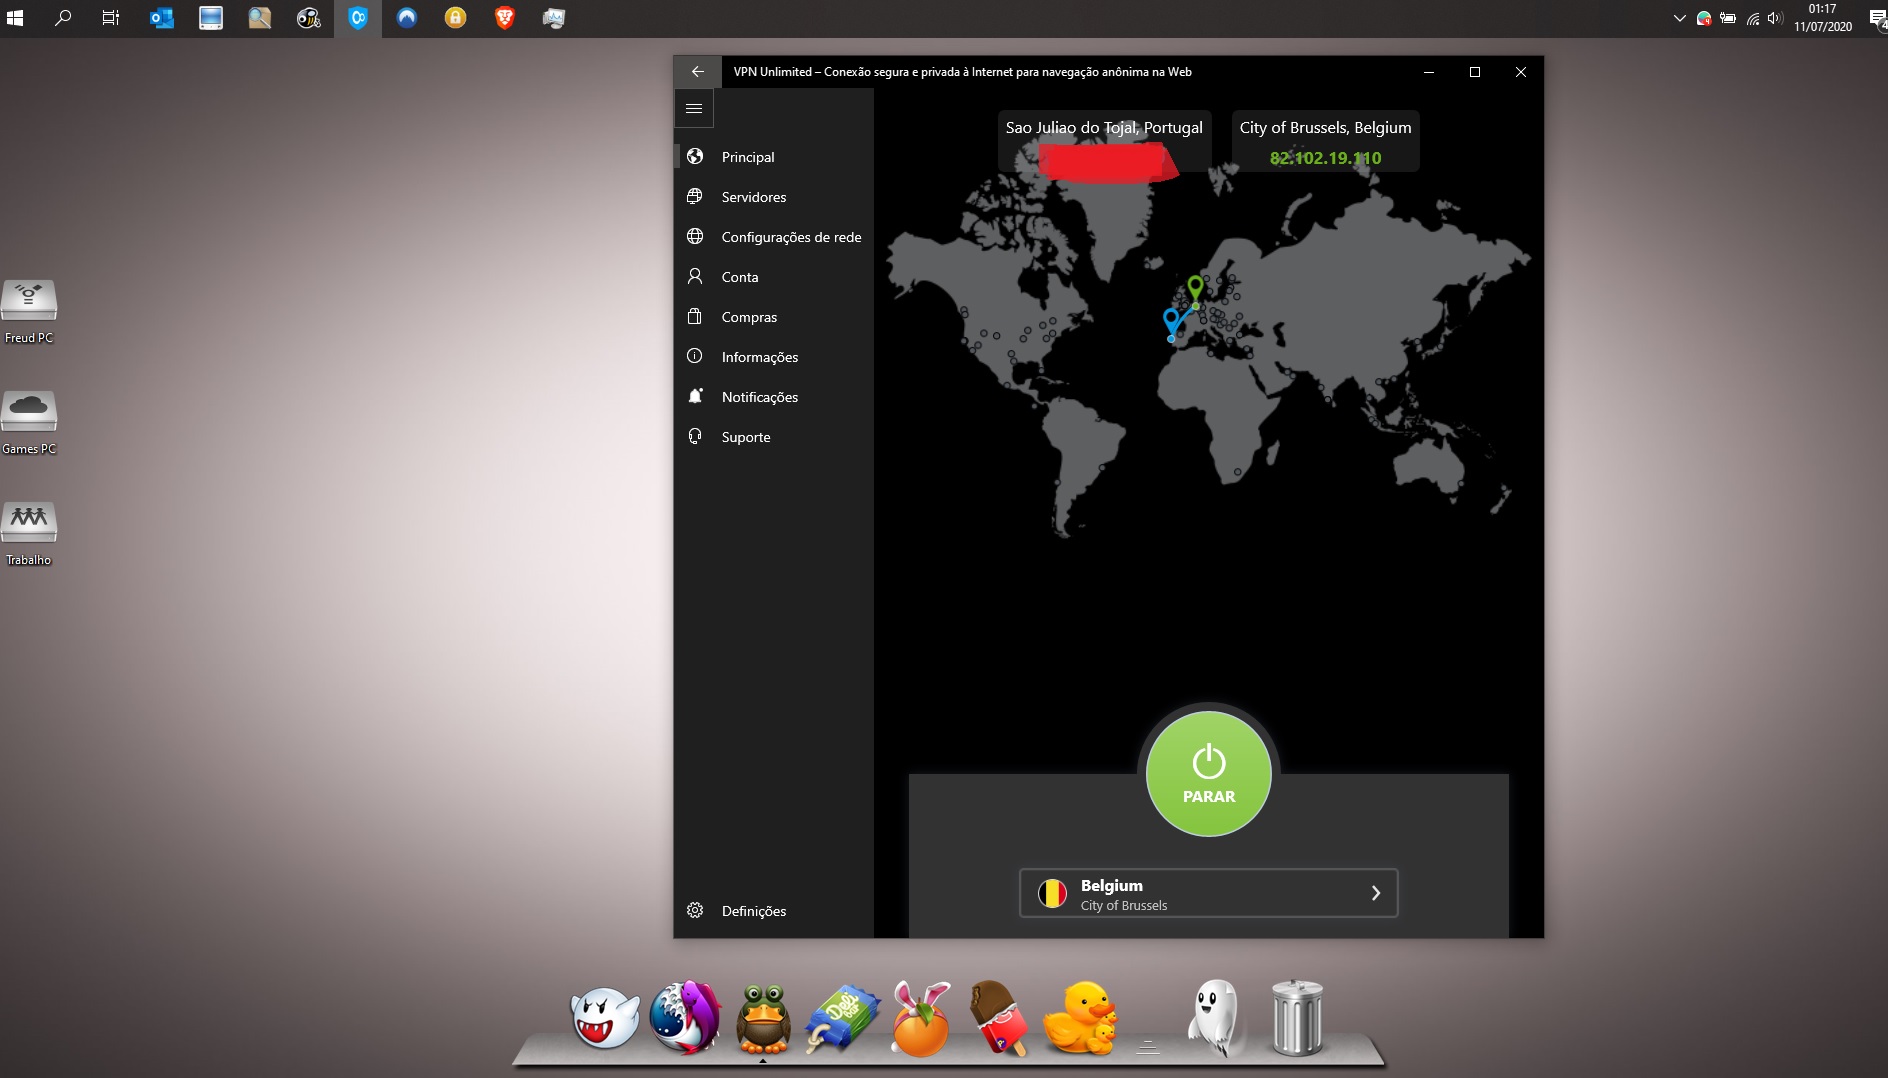This screenshot has width=1888, height=1078.
Task: Show hidden system tray icons
Action: click(1680, 18)
